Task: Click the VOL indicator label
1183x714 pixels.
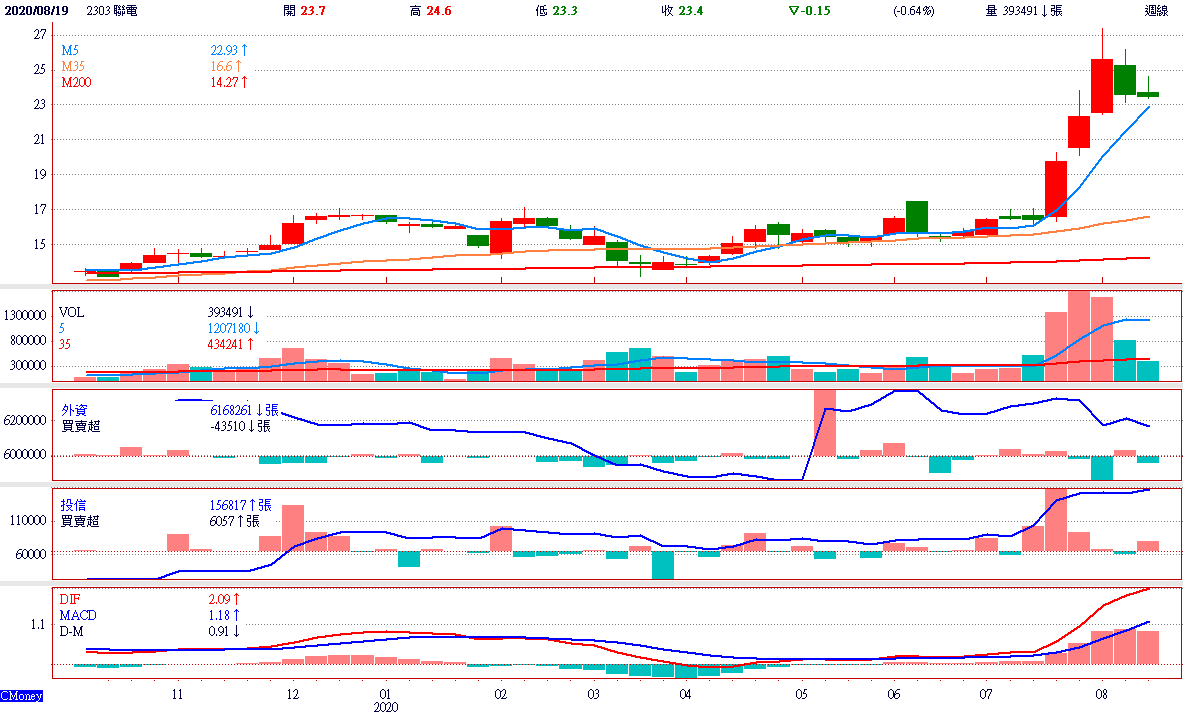Action: [73, 312]
